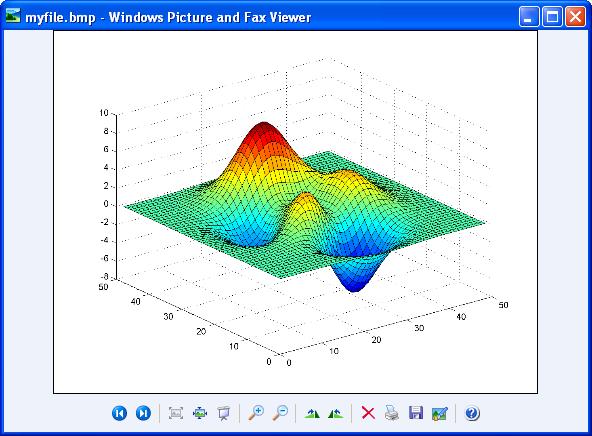Go to the previous image
Viewport: 592px width, 436px height.
pyautogui.click(x=119, y=413)
